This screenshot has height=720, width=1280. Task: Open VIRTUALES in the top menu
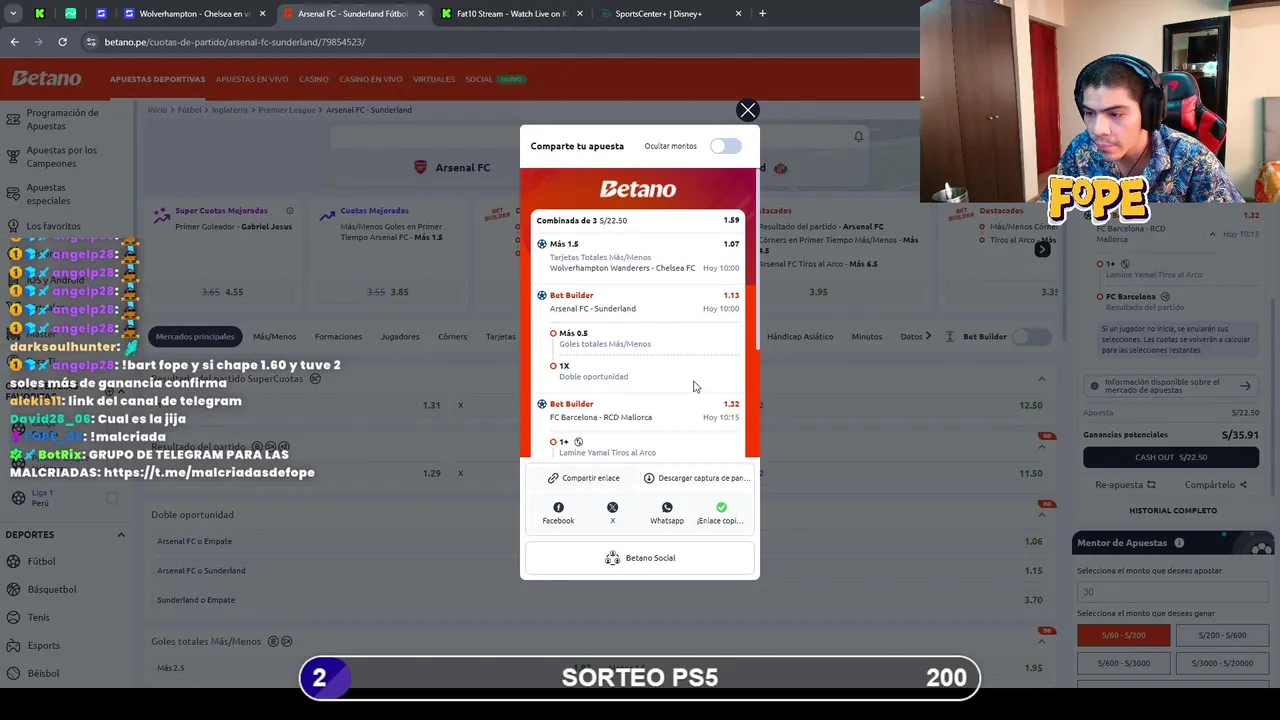pos(434,79)
